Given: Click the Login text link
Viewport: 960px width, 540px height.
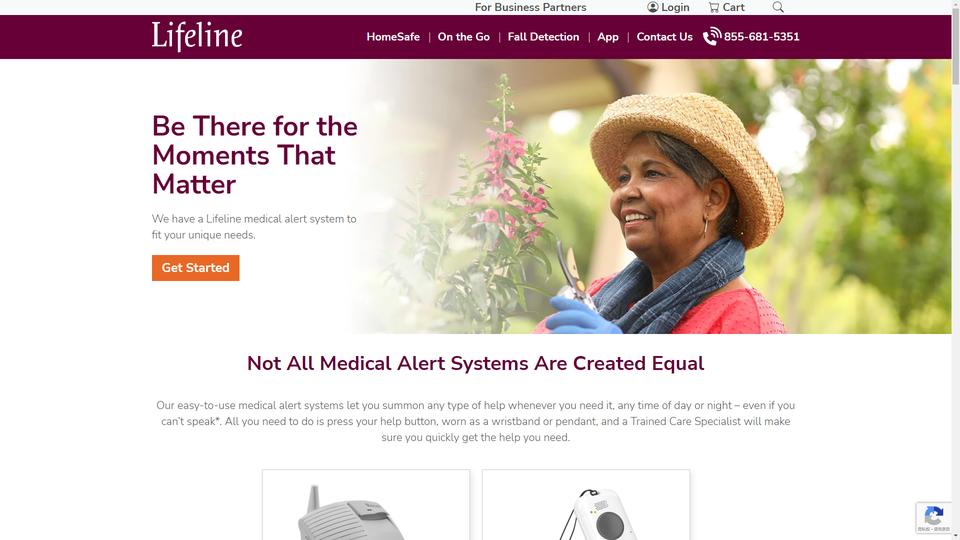Looking at the screenshot, I should (x=675, y=7).
